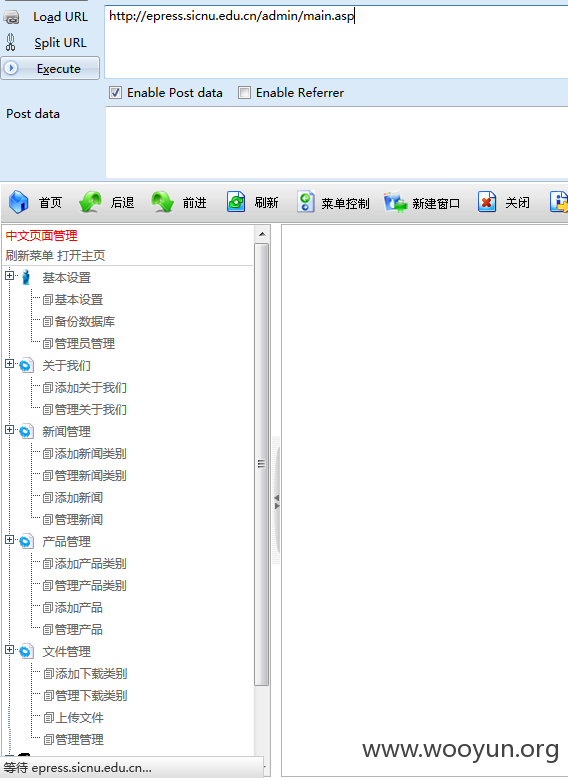Click the 前进 green forward arrow icon

pyautogui.click(x=162, y=202)
